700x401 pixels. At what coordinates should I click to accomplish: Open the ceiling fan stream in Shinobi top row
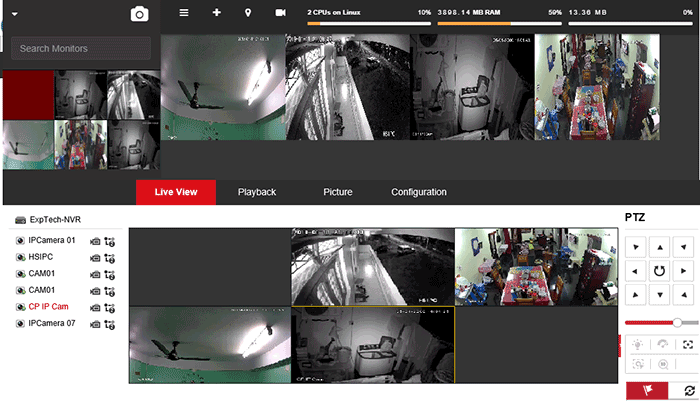point(223,88)
